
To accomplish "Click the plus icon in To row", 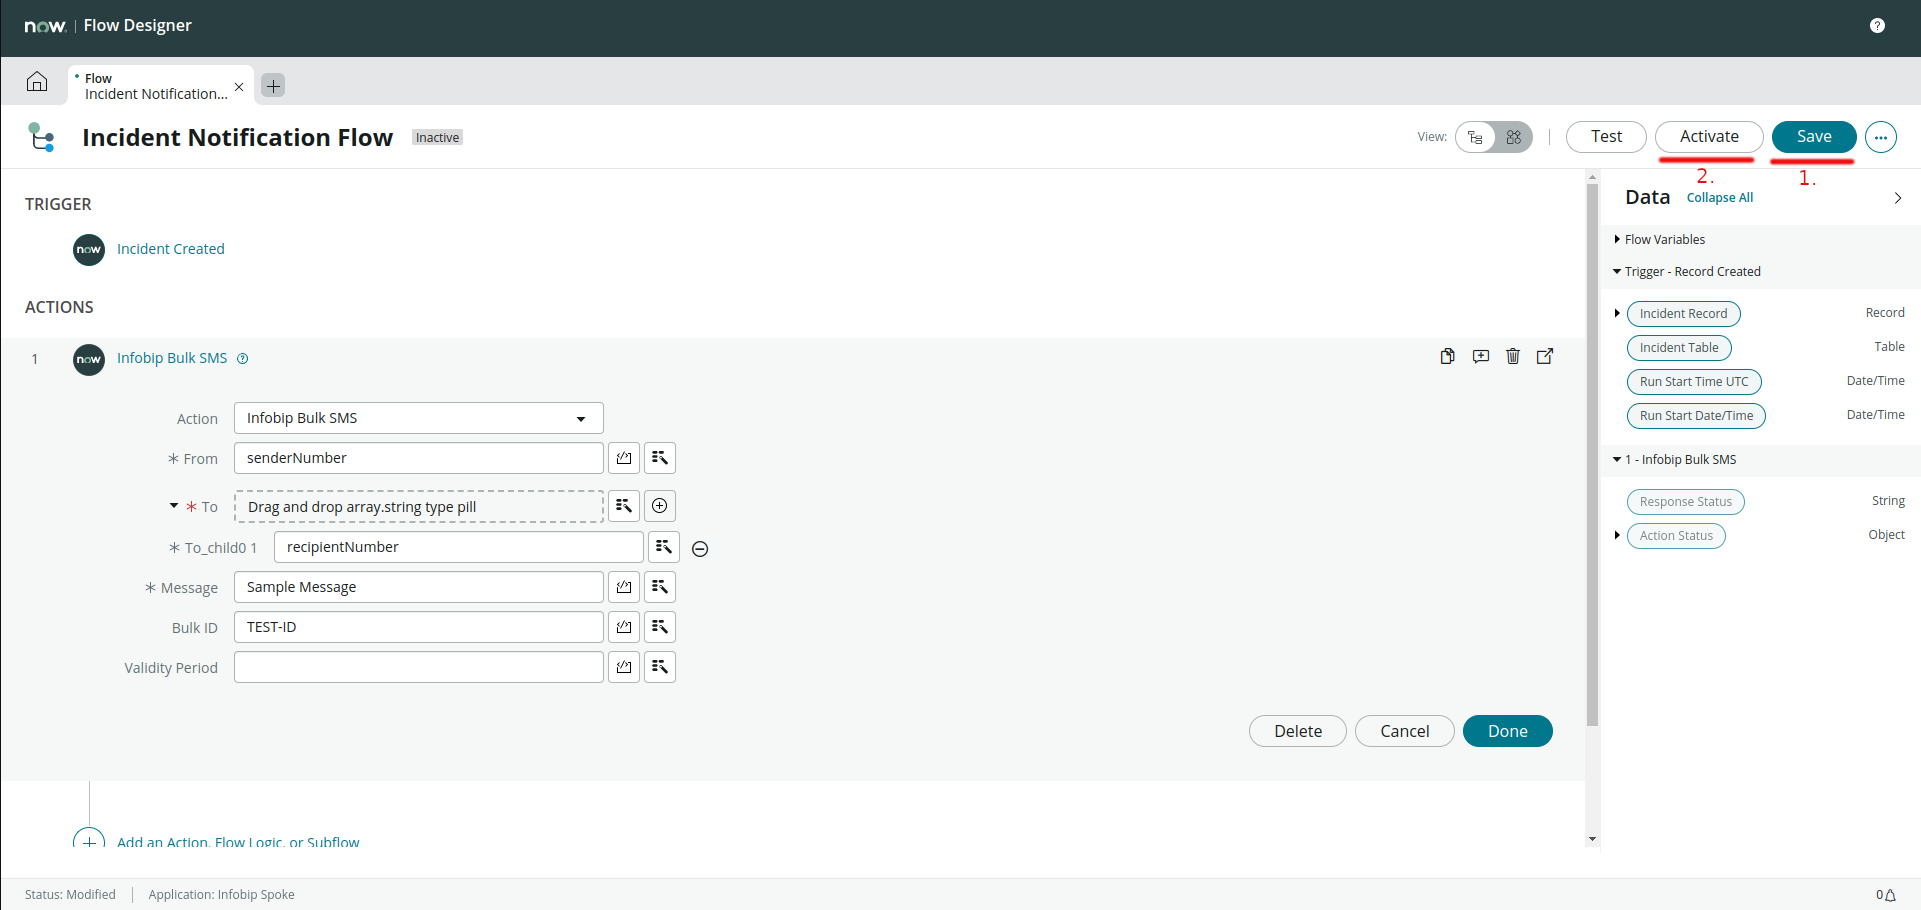I will (x=660, y=506).
